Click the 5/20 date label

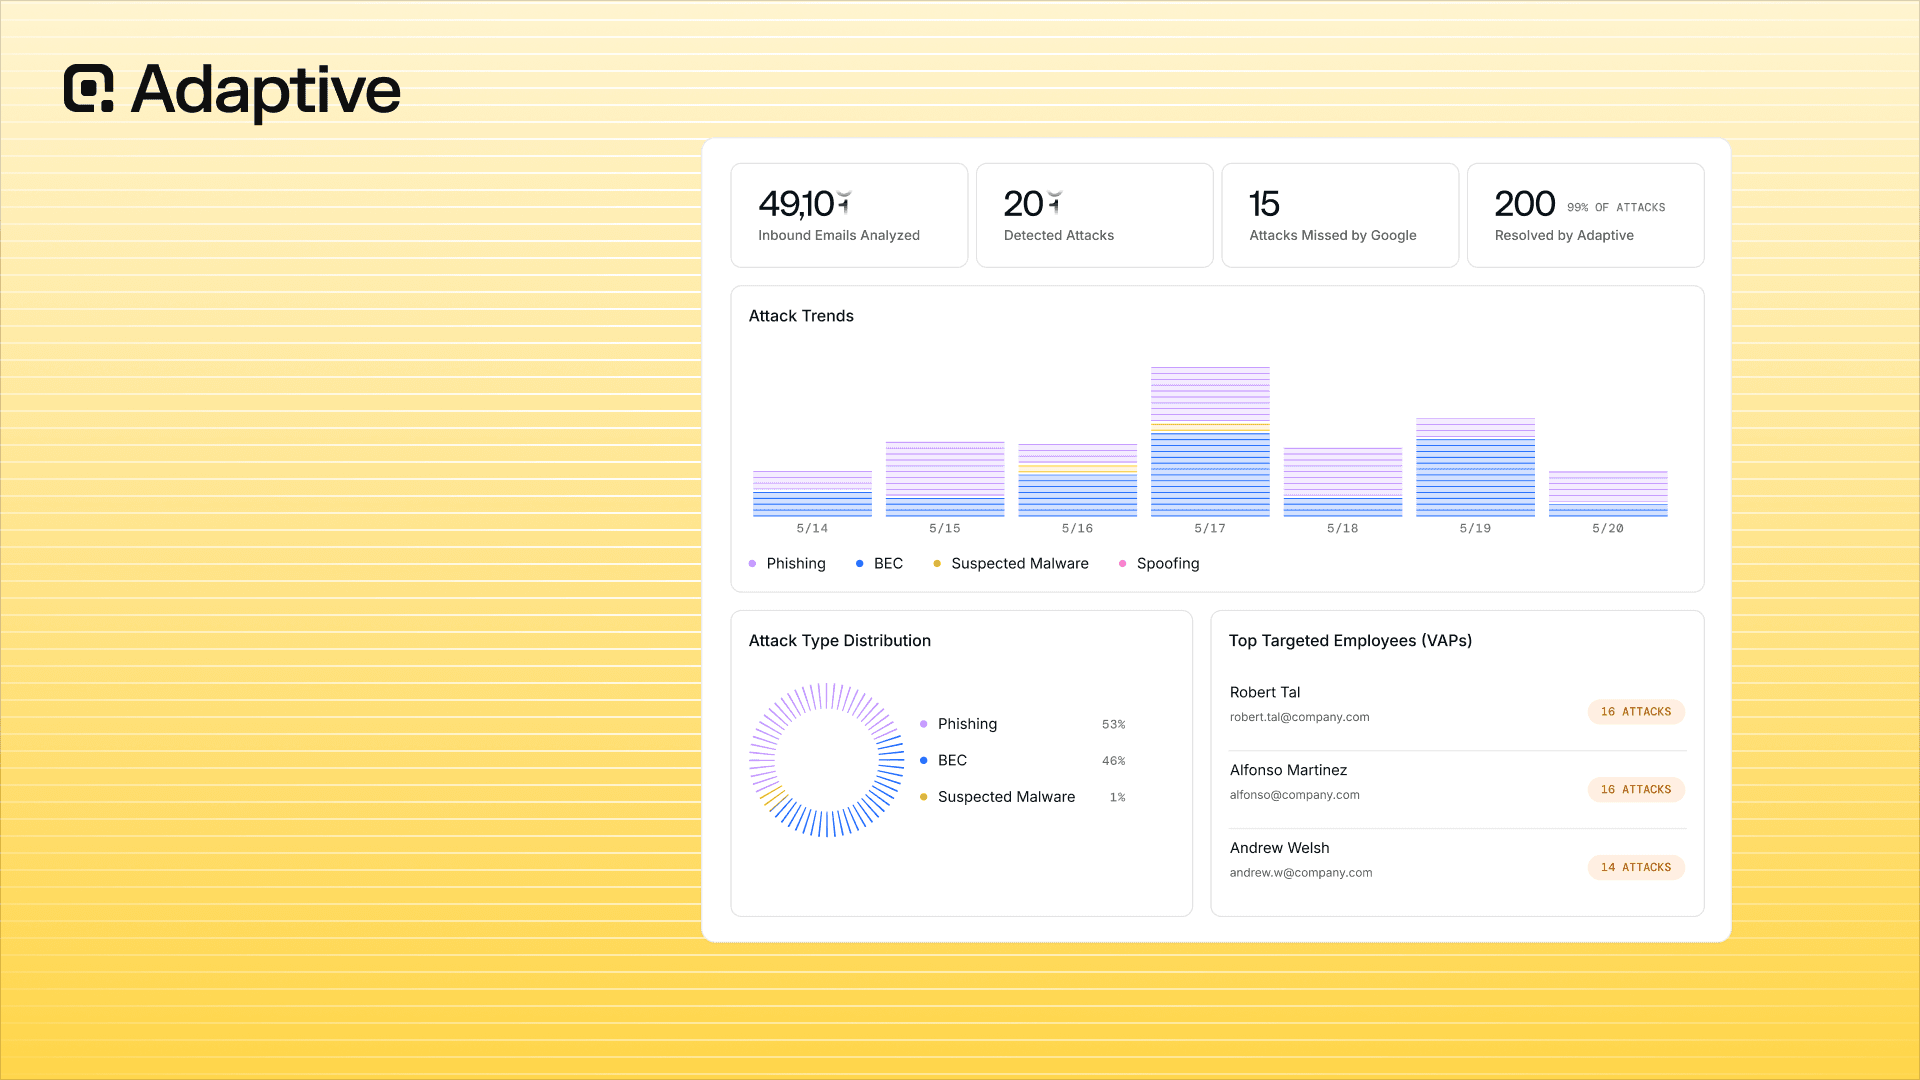1608,528
